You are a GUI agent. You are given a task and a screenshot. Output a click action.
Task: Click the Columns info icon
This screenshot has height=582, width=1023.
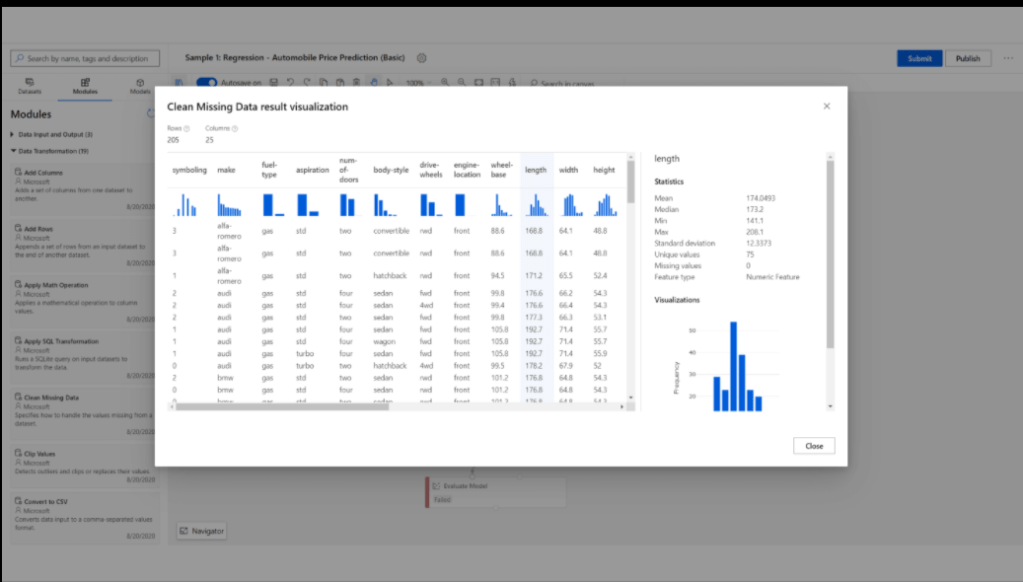click(235, 128)
